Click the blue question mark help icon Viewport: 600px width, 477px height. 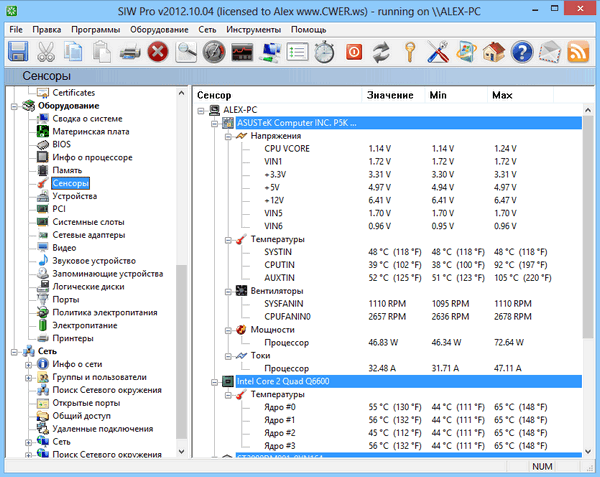(521, 51)
